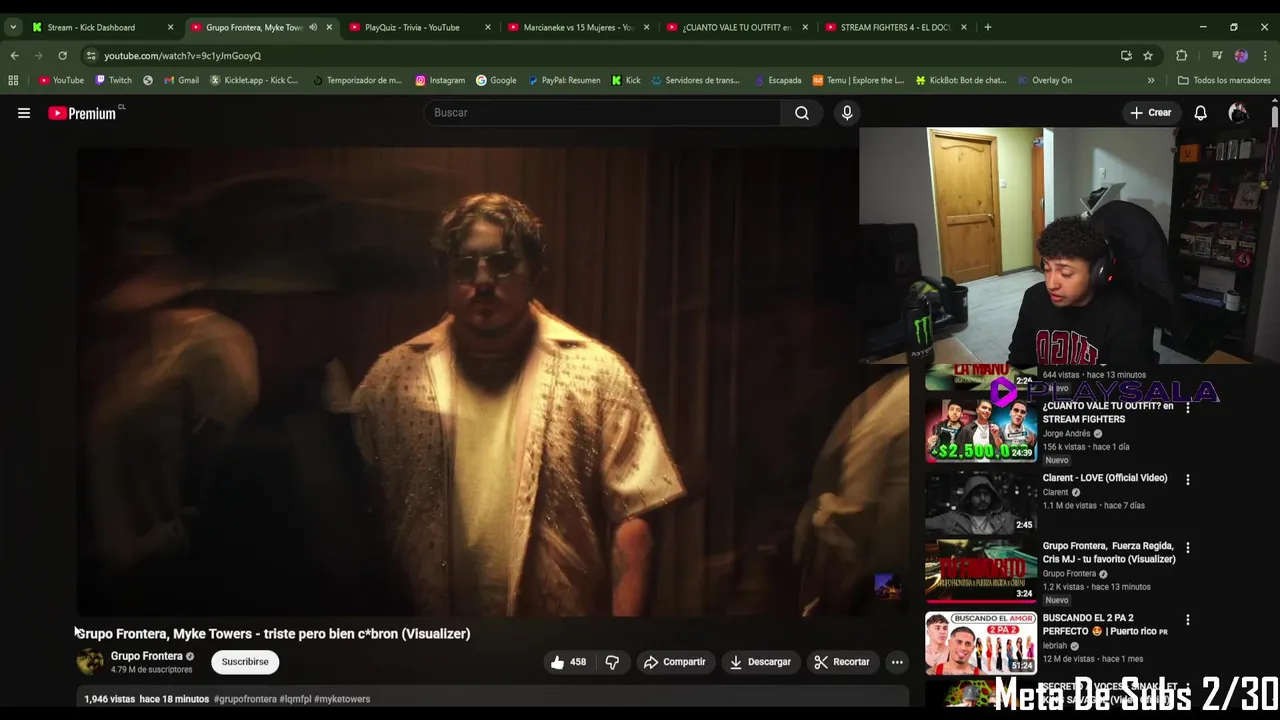Click the address bar URL
The image size is (1280, 720).
tap(183, 56)
